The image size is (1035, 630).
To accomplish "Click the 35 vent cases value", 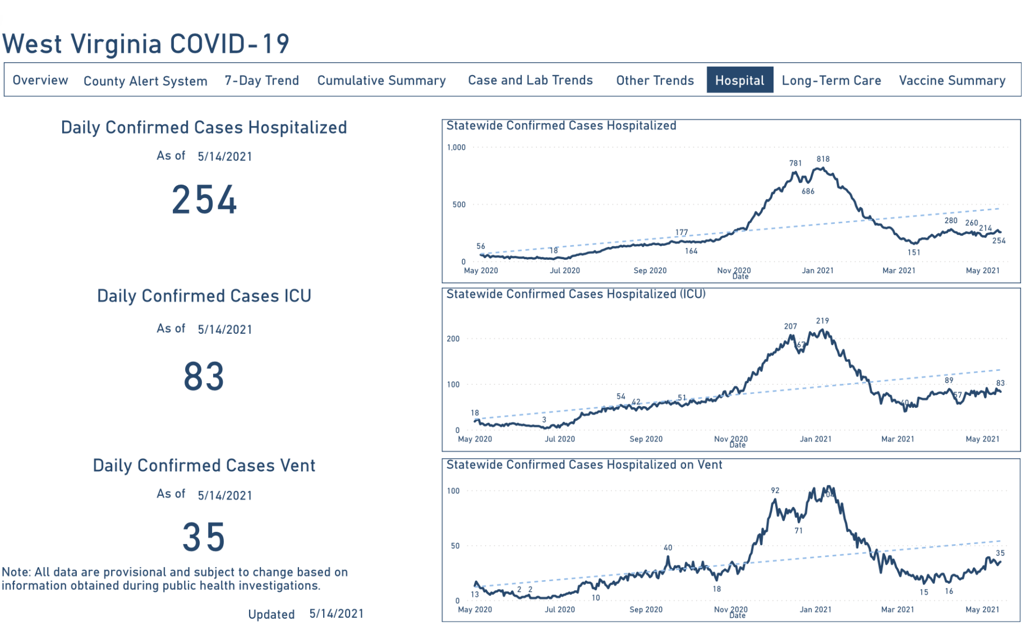I will tap(204, 538).
